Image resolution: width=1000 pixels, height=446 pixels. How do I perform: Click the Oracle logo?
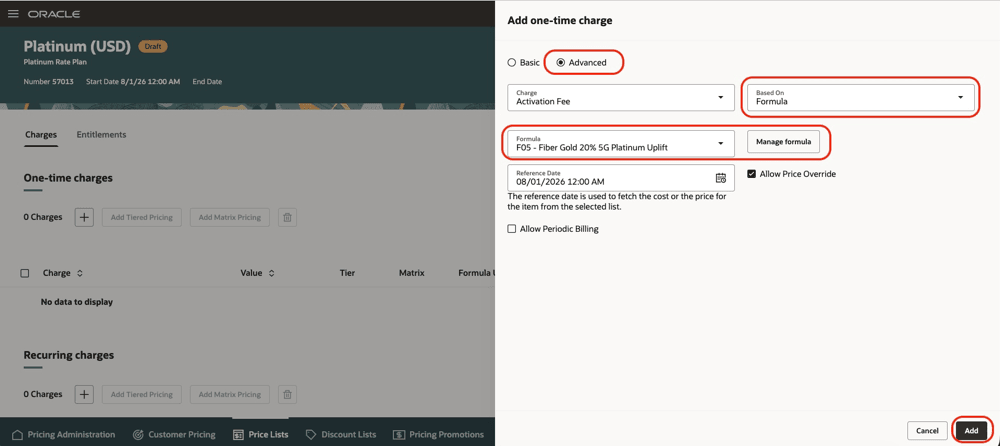pyautogui.click(x=54, y=14)
